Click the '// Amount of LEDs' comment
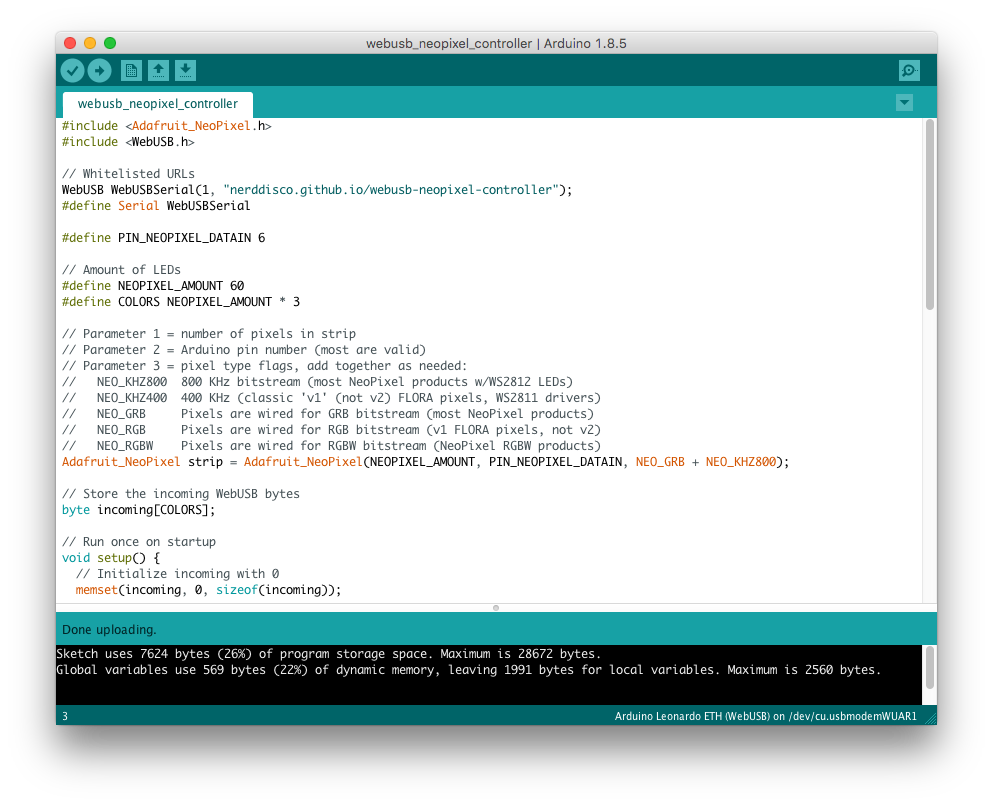Screen dimensions: 993x805 pos(121,270)
